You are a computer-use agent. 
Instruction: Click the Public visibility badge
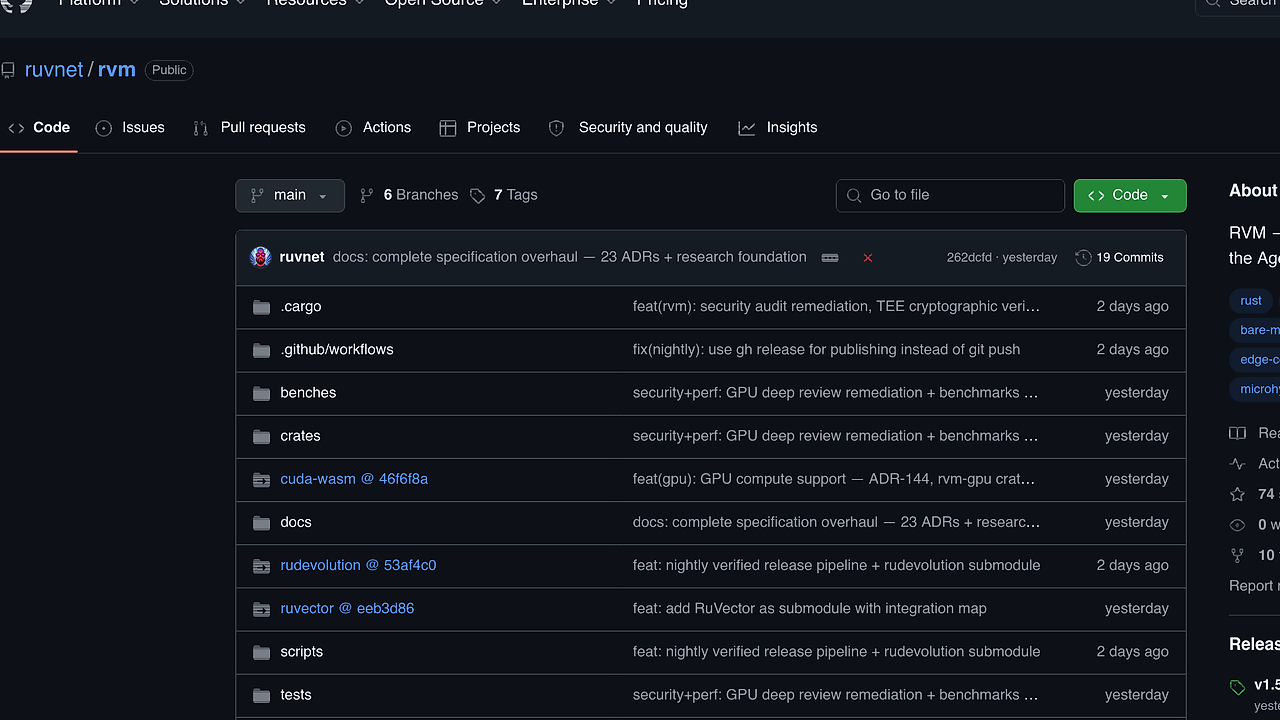[x=169, y=70]
